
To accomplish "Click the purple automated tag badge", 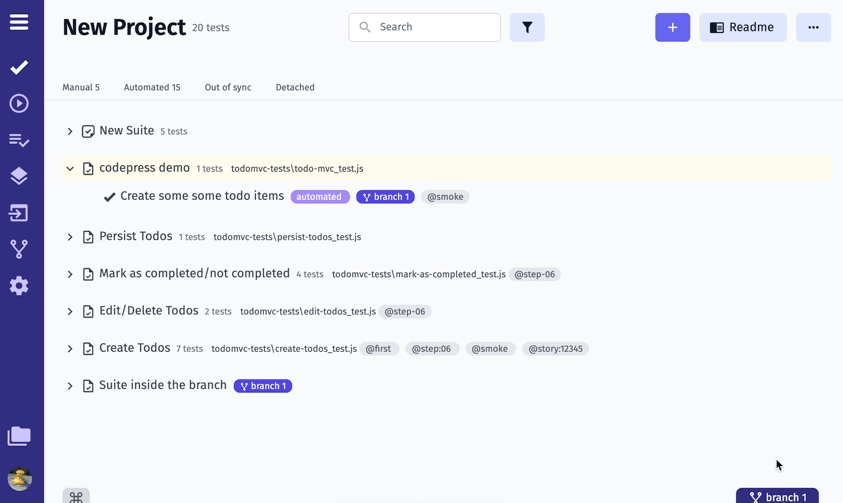I will point(320,197).
